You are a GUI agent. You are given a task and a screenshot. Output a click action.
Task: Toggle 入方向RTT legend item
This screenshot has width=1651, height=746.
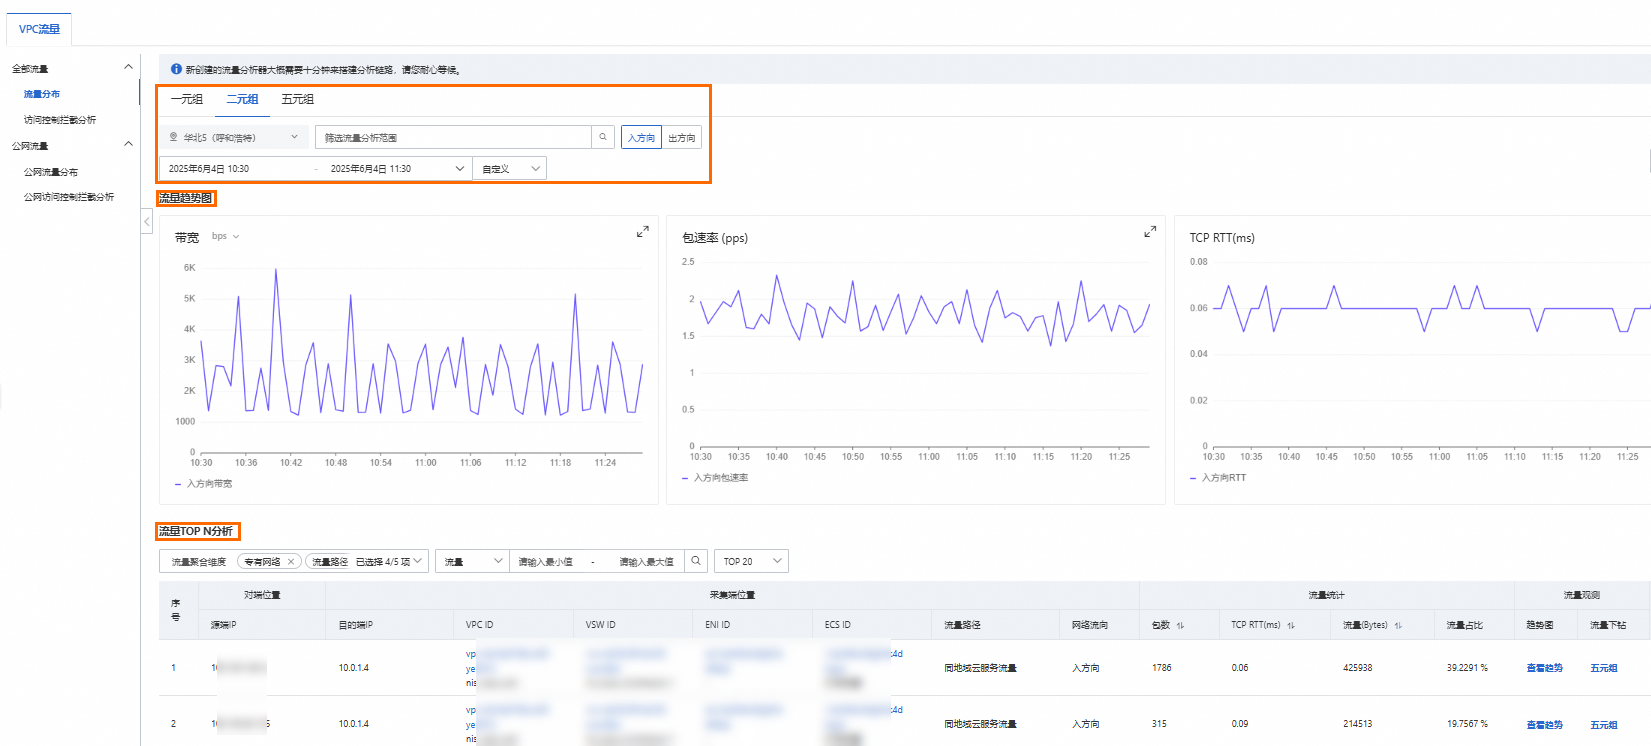1218,478
